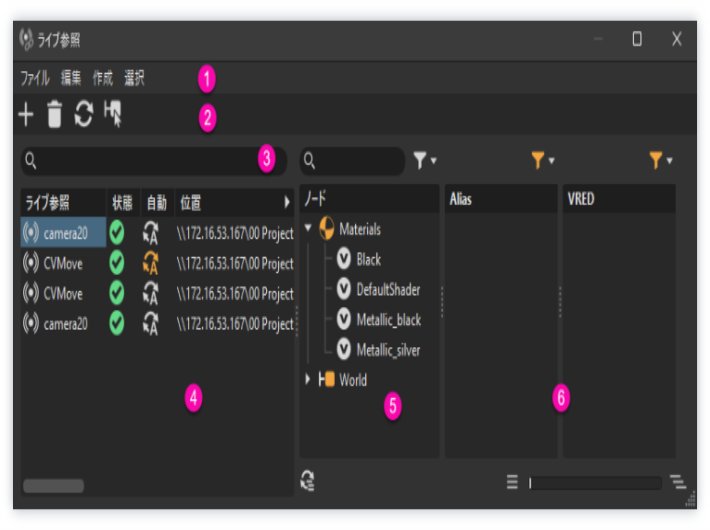Click the live reference icon beside selected camera20
710x530 pixels.
pos(31,233)
